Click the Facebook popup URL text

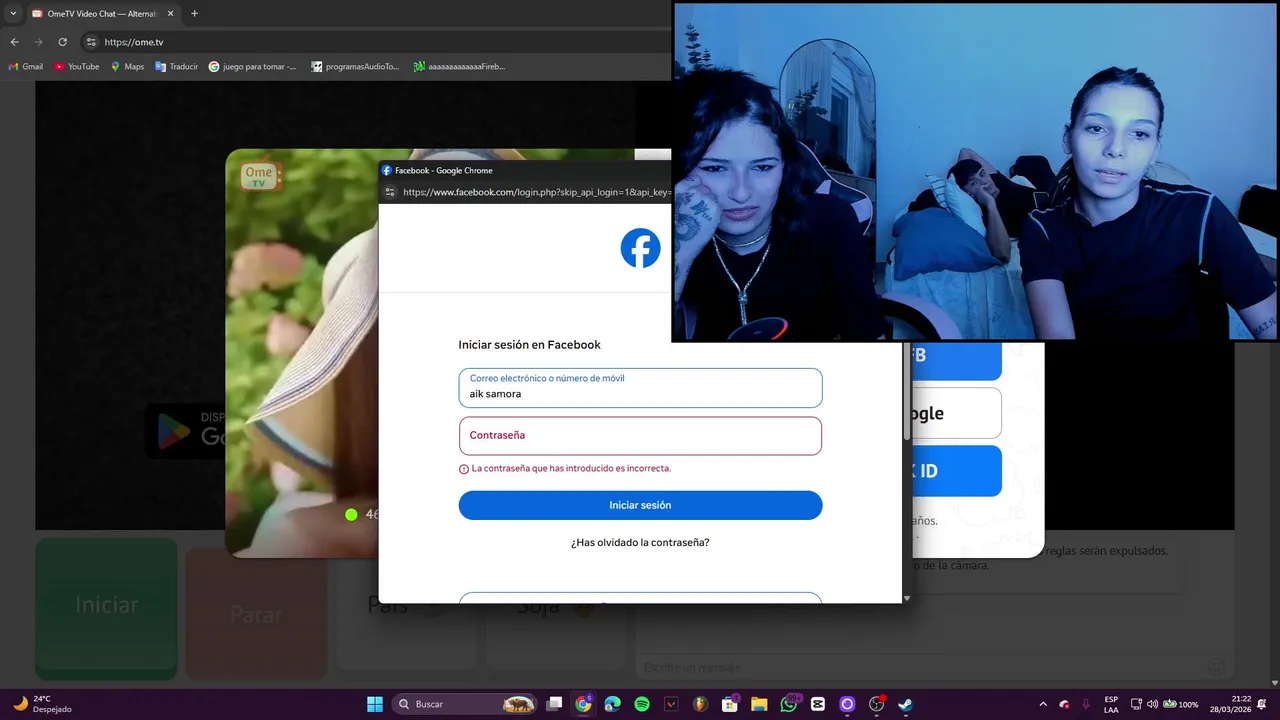click(536, 191)
